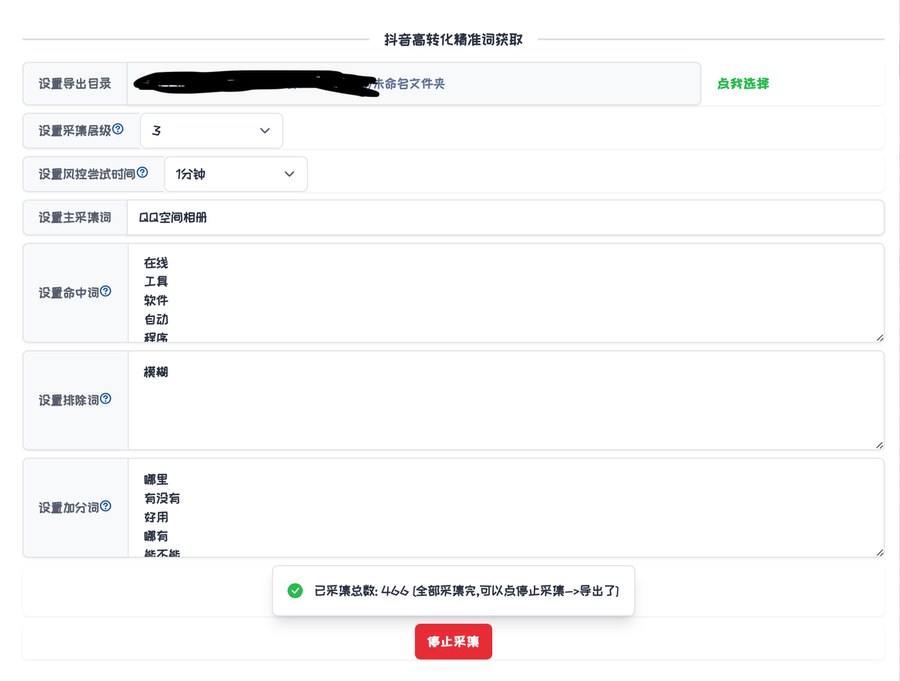Click the word 有没有 in 加分词 list
Screen dimensions: 900x681
162,498
